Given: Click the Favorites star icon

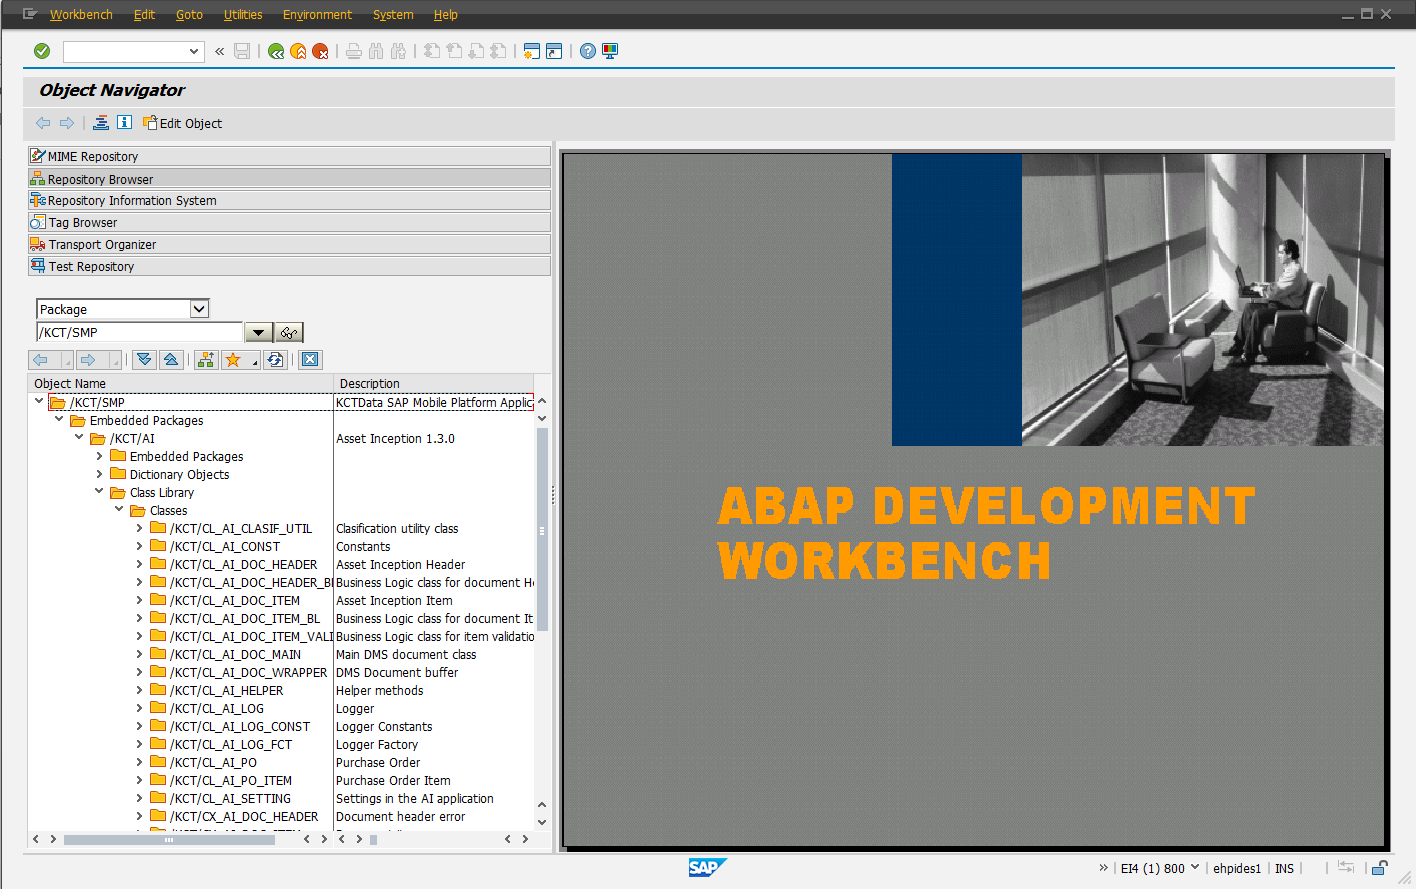Looking at the screenshot, I should [233, 360].
